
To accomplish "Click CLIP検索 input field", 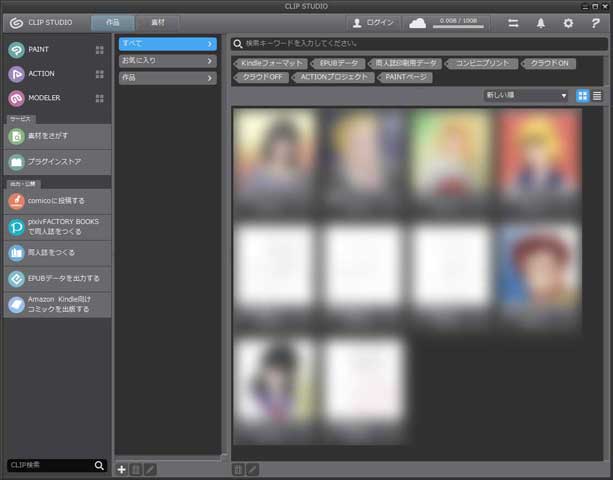I will 50,465.
